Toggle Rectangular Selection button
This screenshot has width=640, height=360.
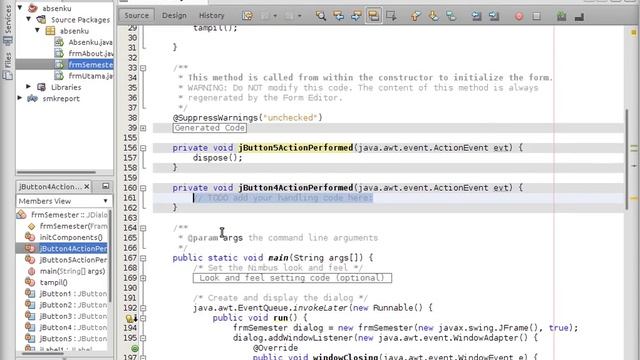(391, 16)
